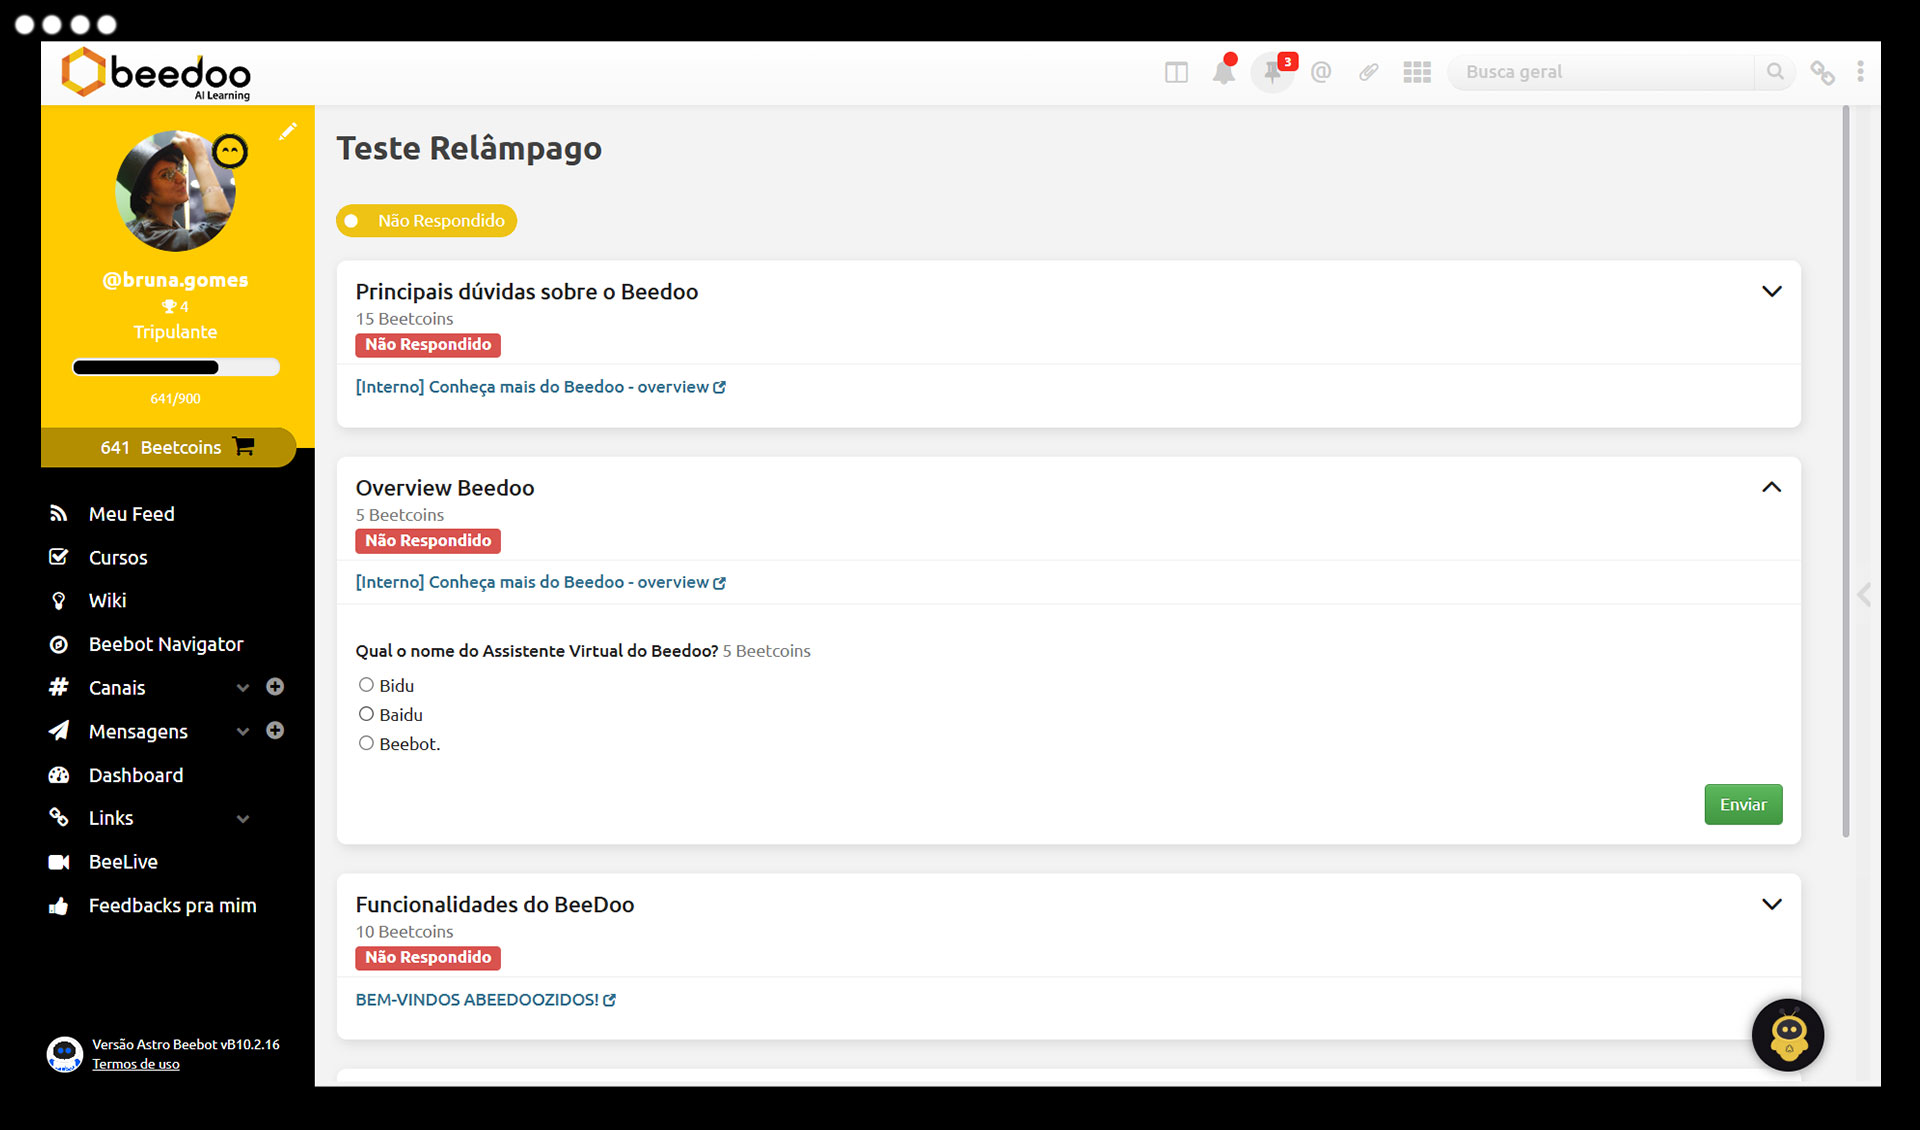Click the Busca geral search field
This screenshot has width=1920, height=1130.
pyautogui.click(x=1602, y=72)
